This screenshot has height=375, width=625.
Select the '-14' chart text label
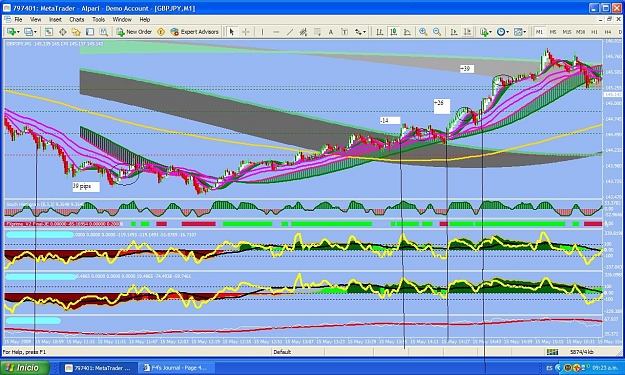[390, 120]
